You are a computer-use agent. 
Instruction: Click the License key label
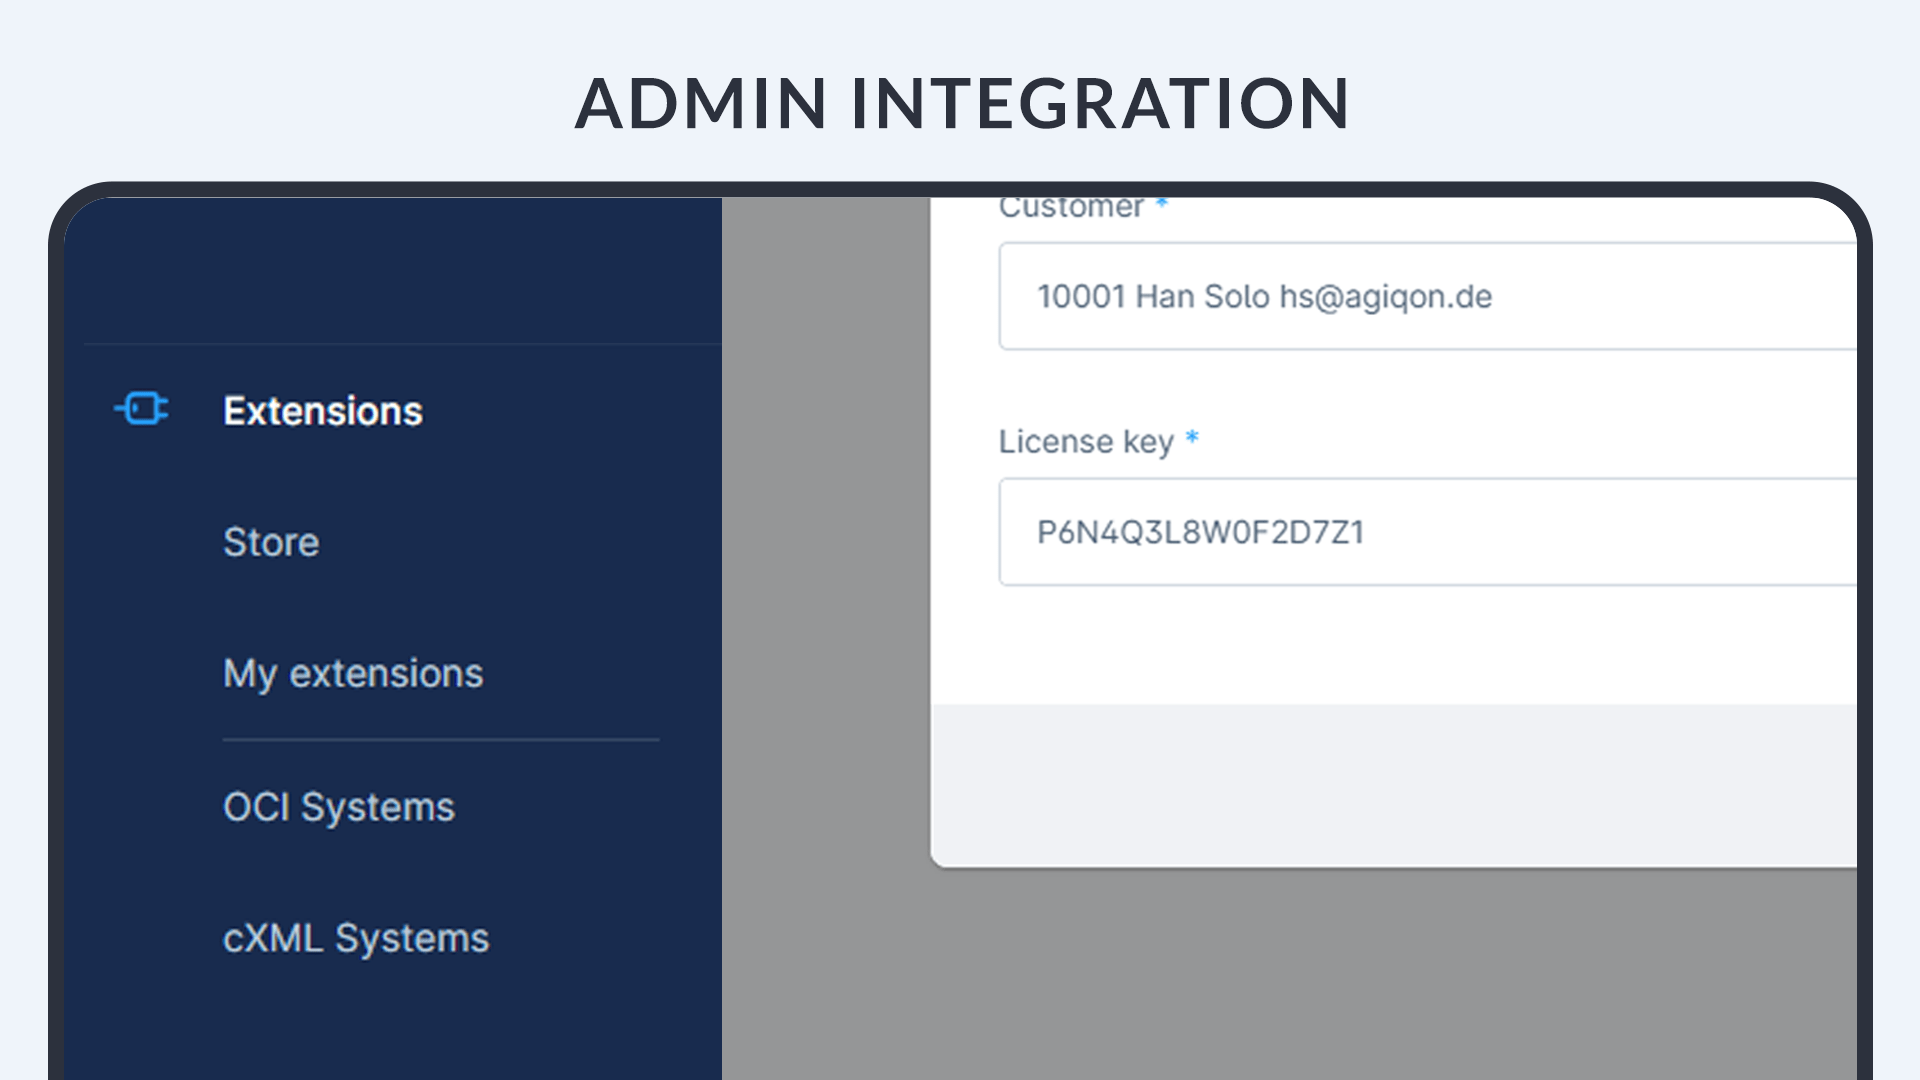pos(1086,442)
